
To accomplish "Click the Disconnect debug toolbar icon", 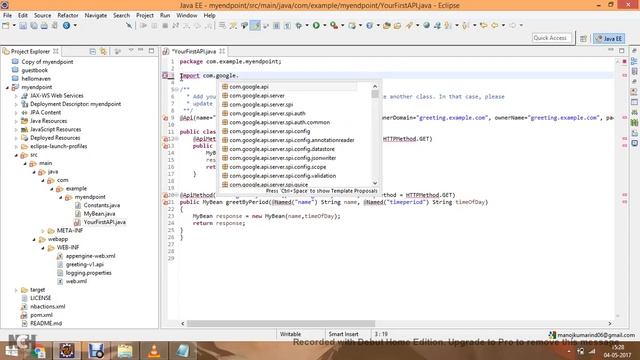I will pos(176,25).
